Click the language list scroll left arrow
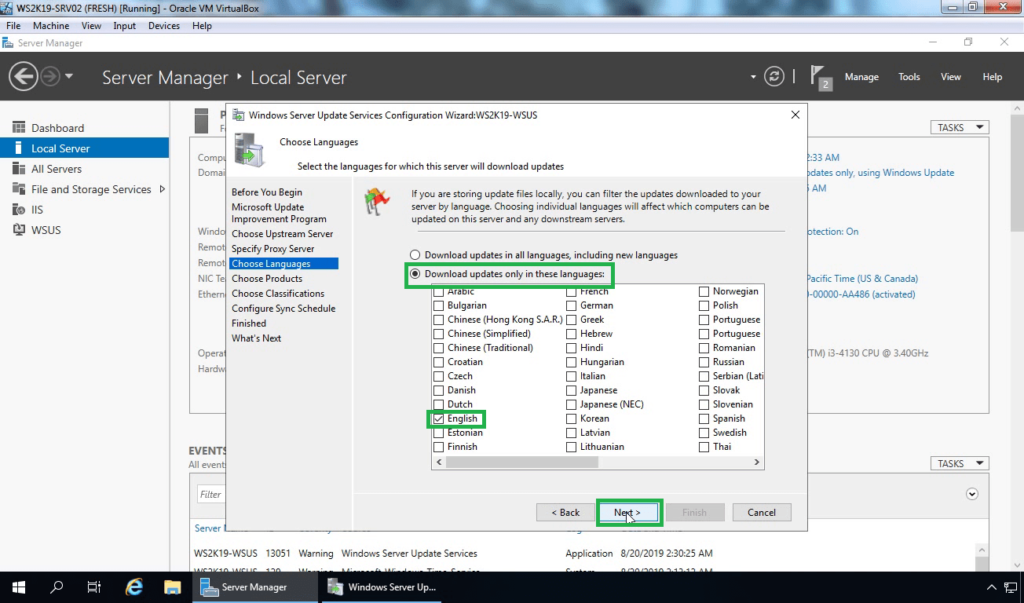Image resolution: width=1024 pixels, height=603 pixels. pyautogui.click(x=439, y=462)
